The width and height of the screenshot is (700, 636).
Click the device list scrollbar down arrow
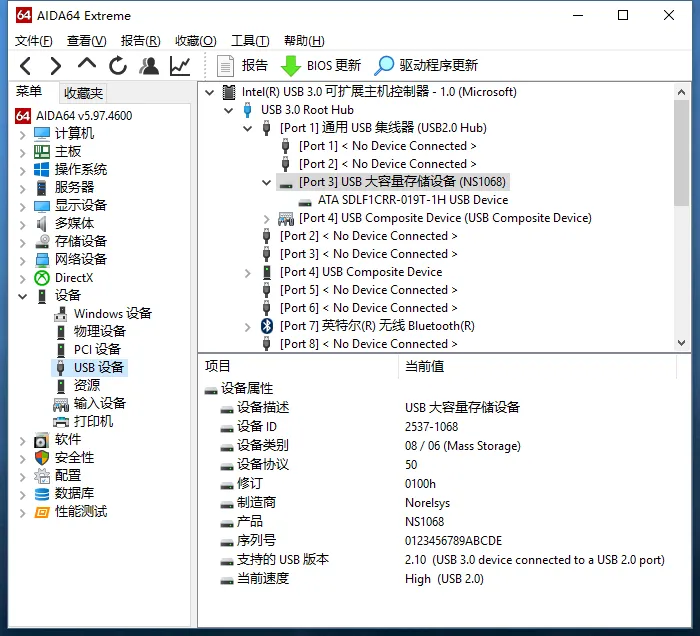[681, 343]
